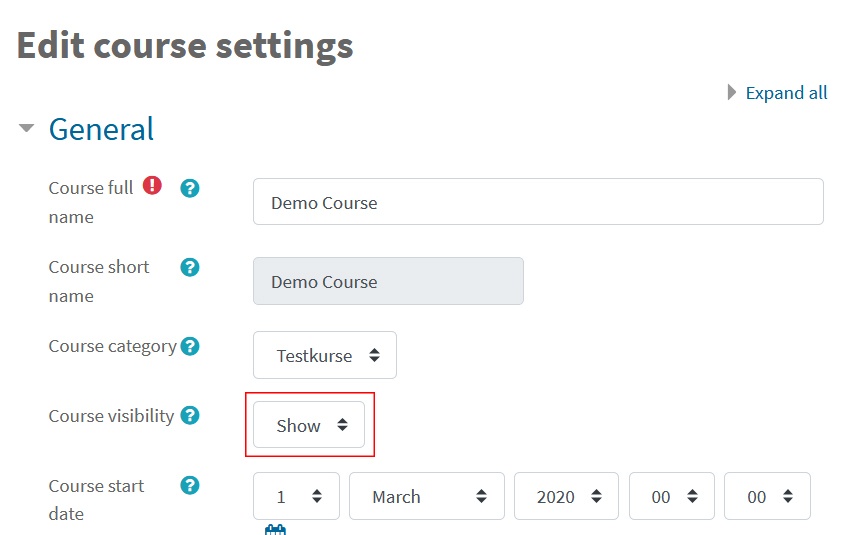Open the Testkurse course category dropdown

click(325, 355)
